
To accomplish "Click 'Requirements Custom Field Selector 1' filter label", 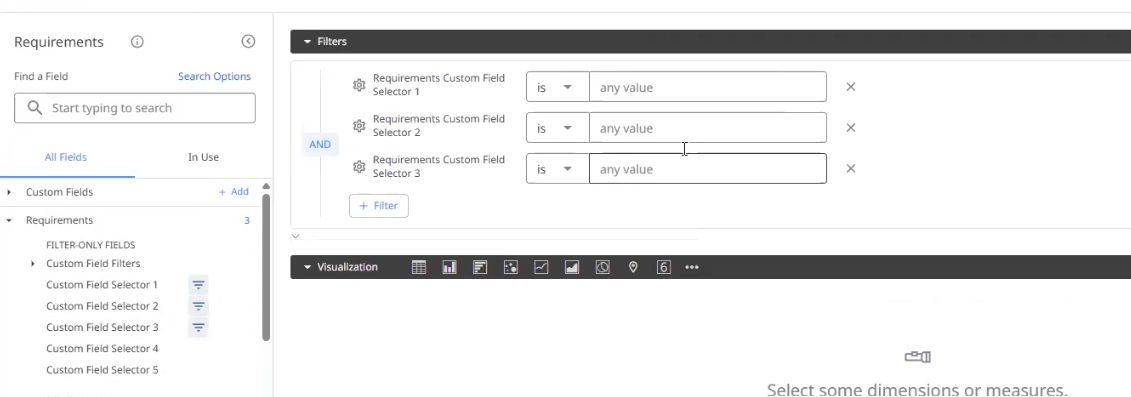I will point(439,85).
